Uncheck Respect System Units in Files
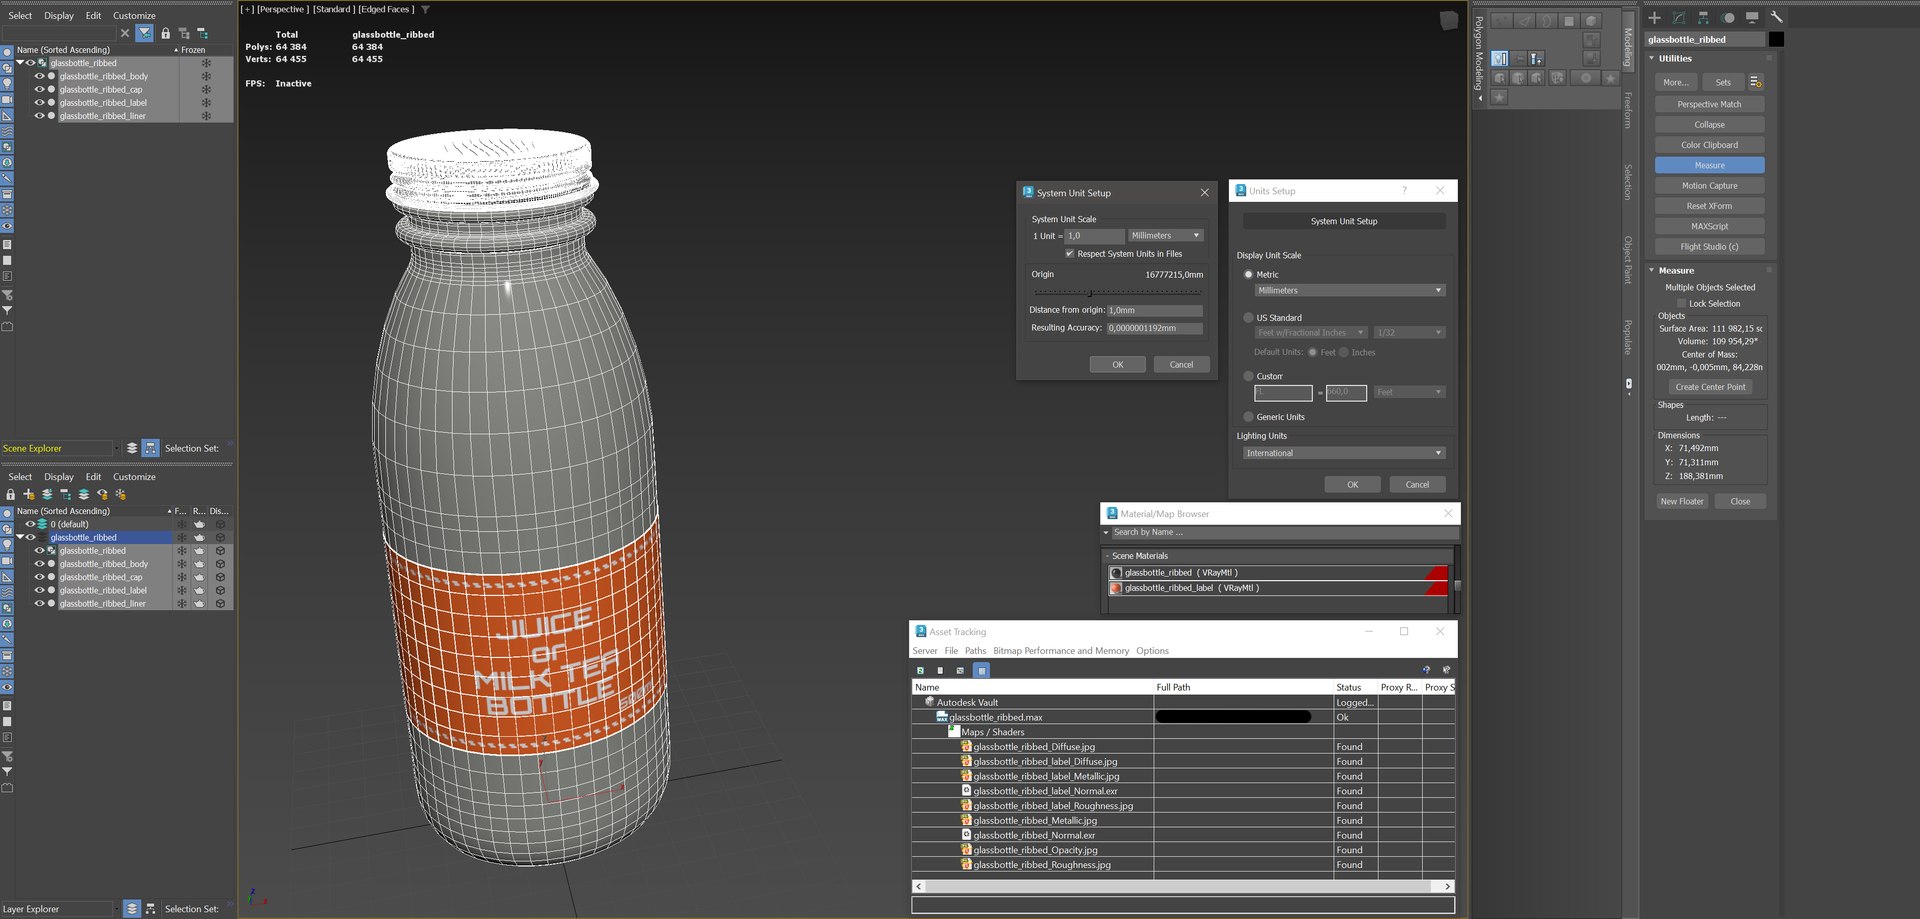The image size is (1920, 919). point(1069,254)
